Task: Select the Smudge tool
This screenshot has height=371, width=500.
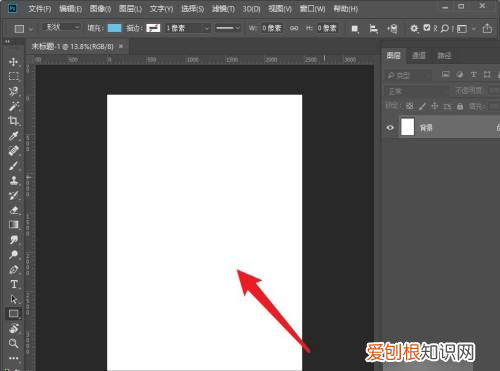Action: pos(13,240)
